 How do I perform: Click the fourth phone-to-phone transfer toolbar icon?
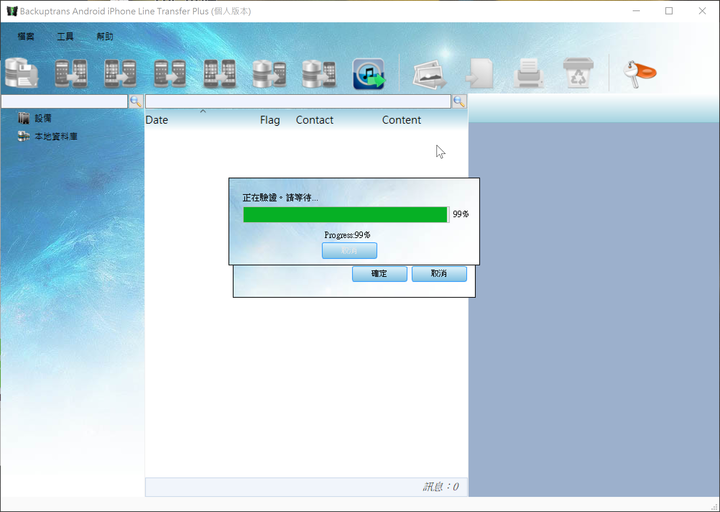pyautogui.click(x=219, y=73)
